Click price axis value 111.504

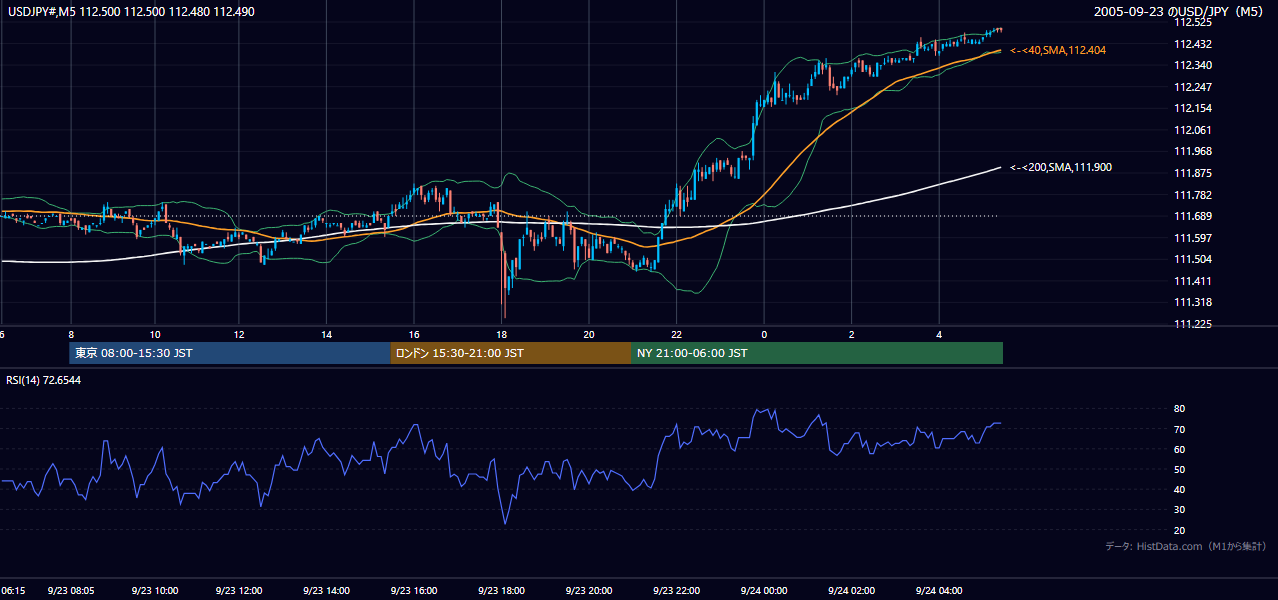1193,259
